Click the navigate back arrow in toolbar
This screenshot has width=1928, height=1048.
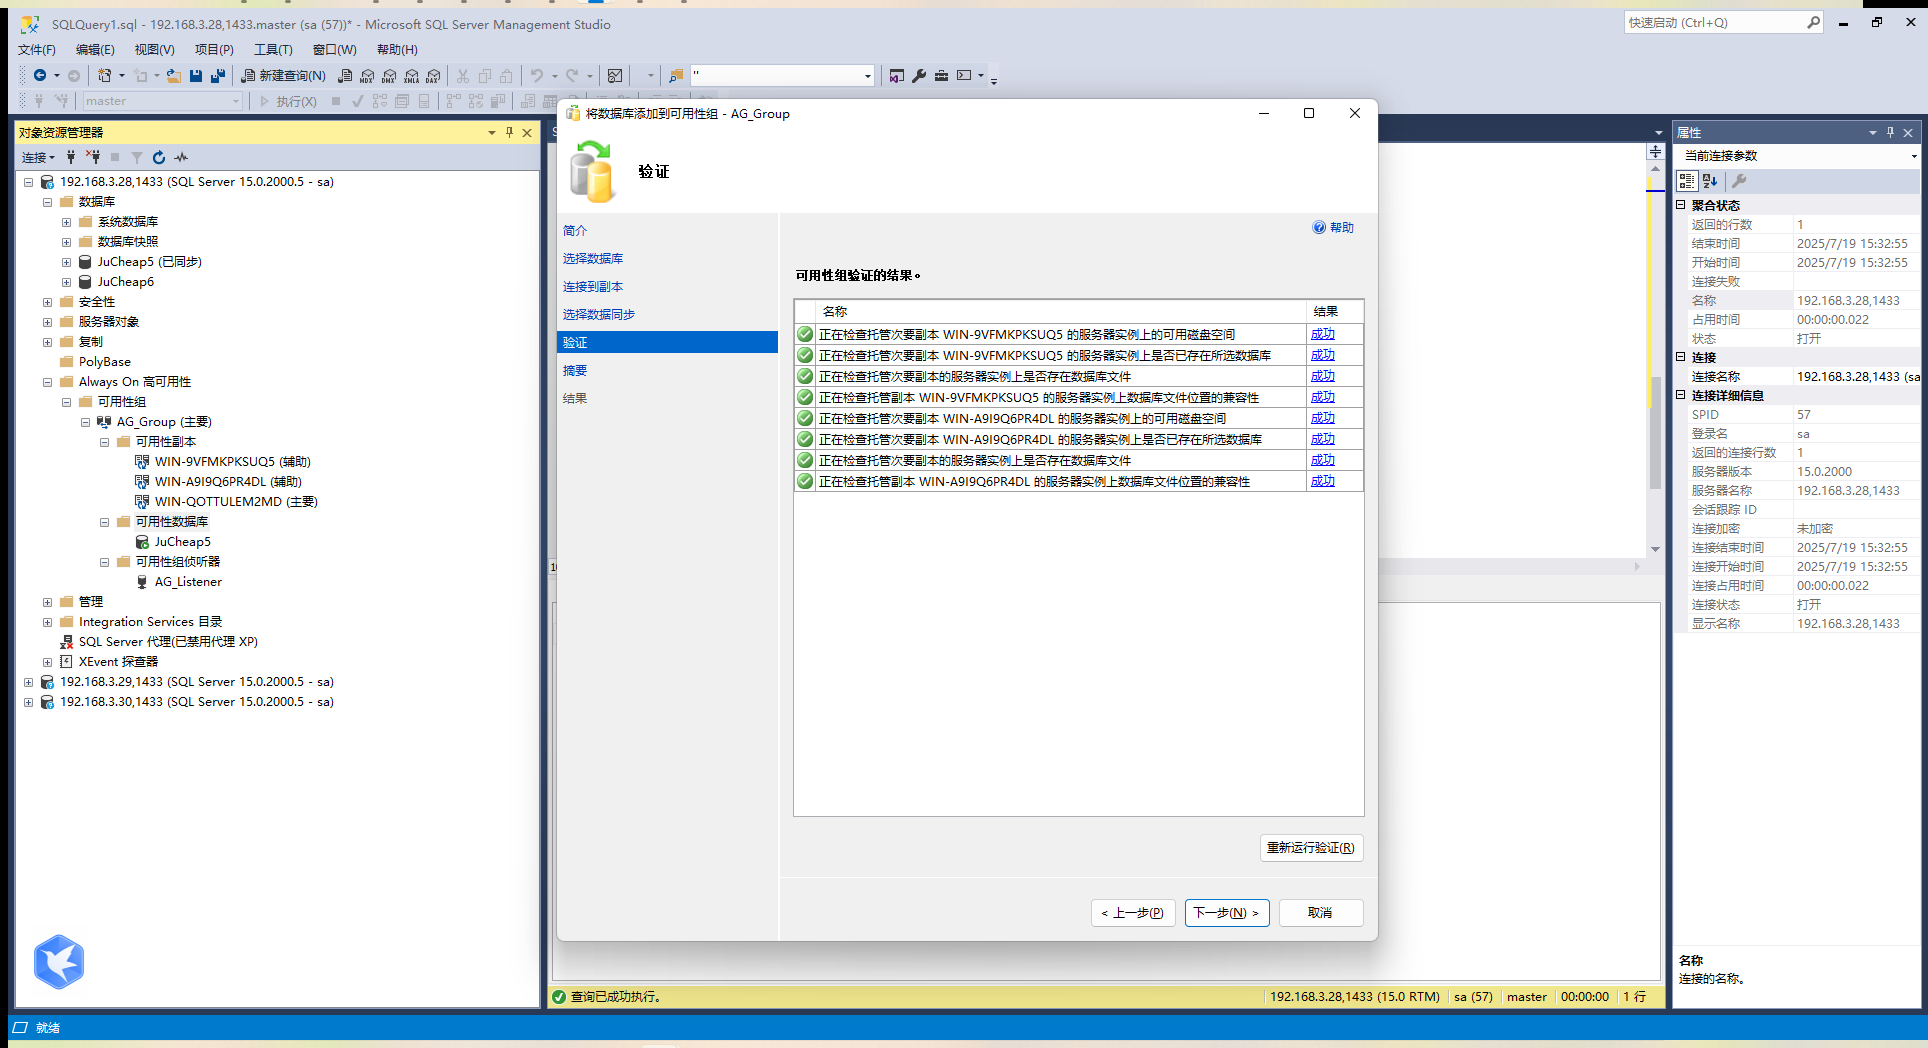40,75
